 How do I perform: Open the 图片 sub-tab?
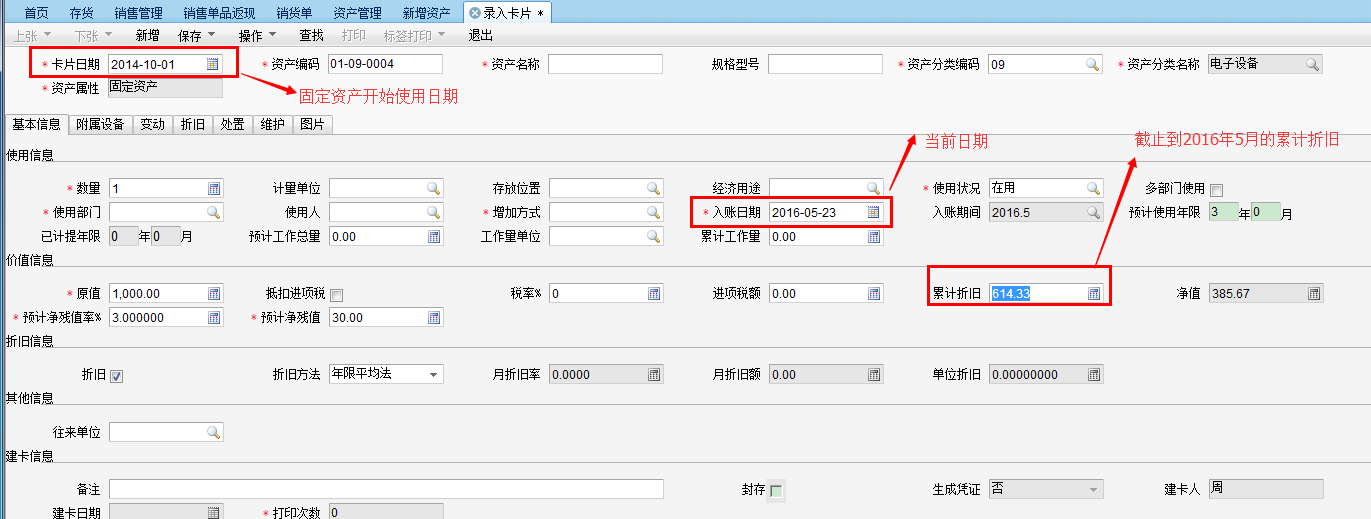312,124
